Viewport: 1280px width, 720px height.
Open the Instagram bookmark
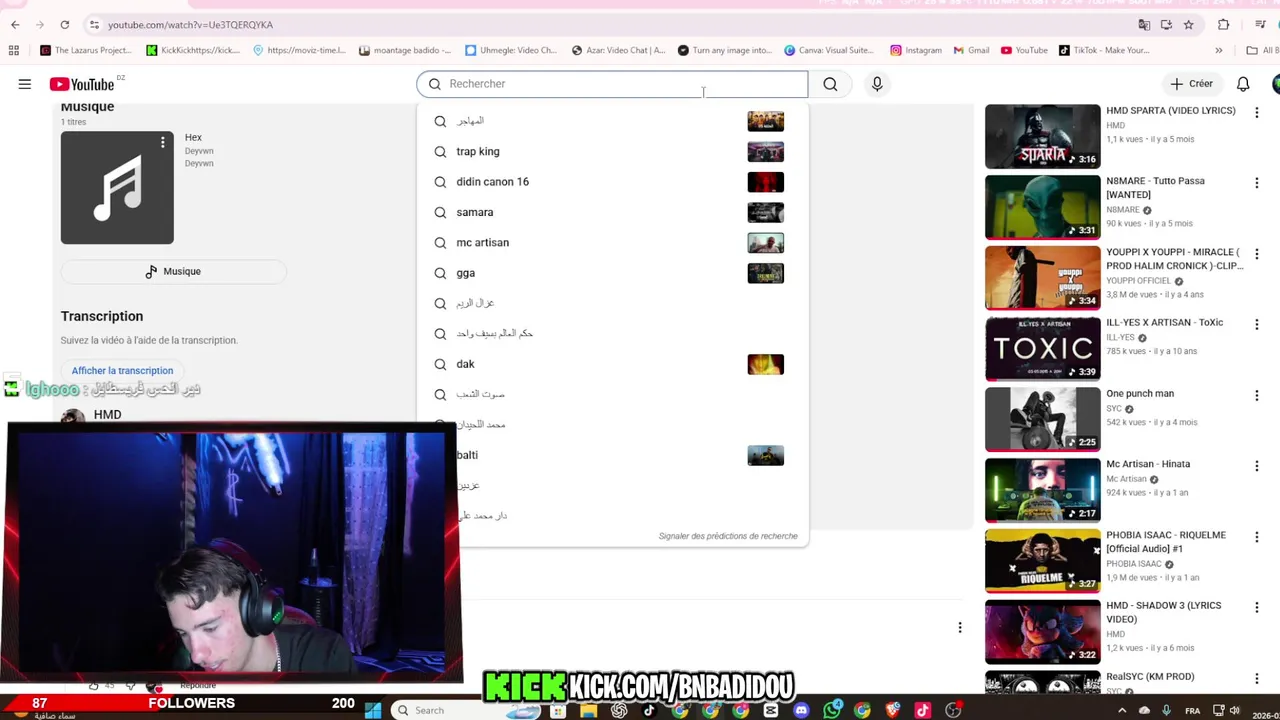[916, 50]
